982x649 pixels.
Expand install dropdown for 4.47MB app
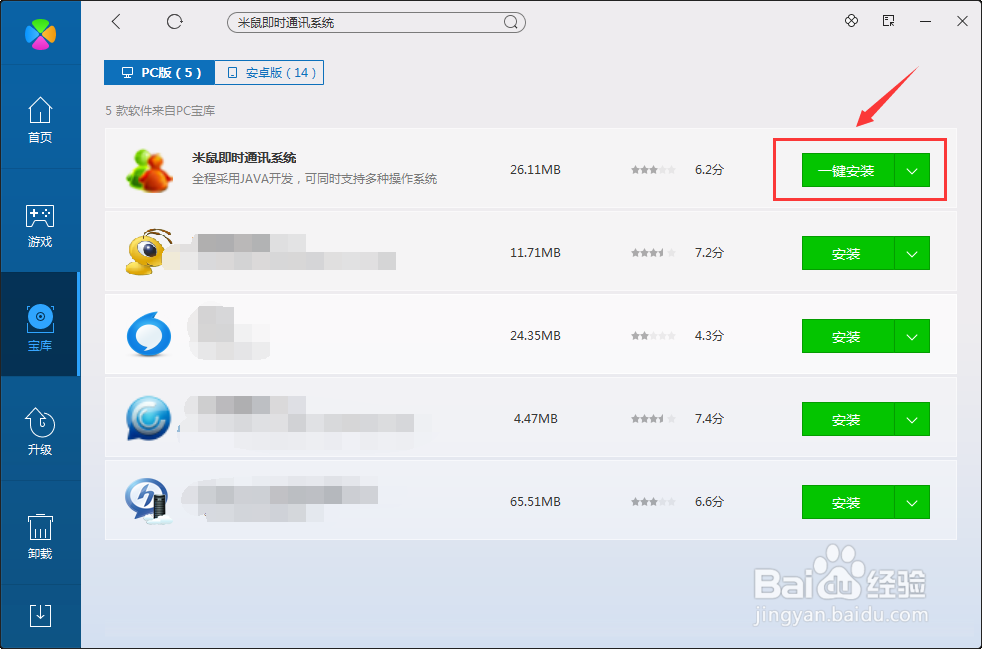point(912,419)
